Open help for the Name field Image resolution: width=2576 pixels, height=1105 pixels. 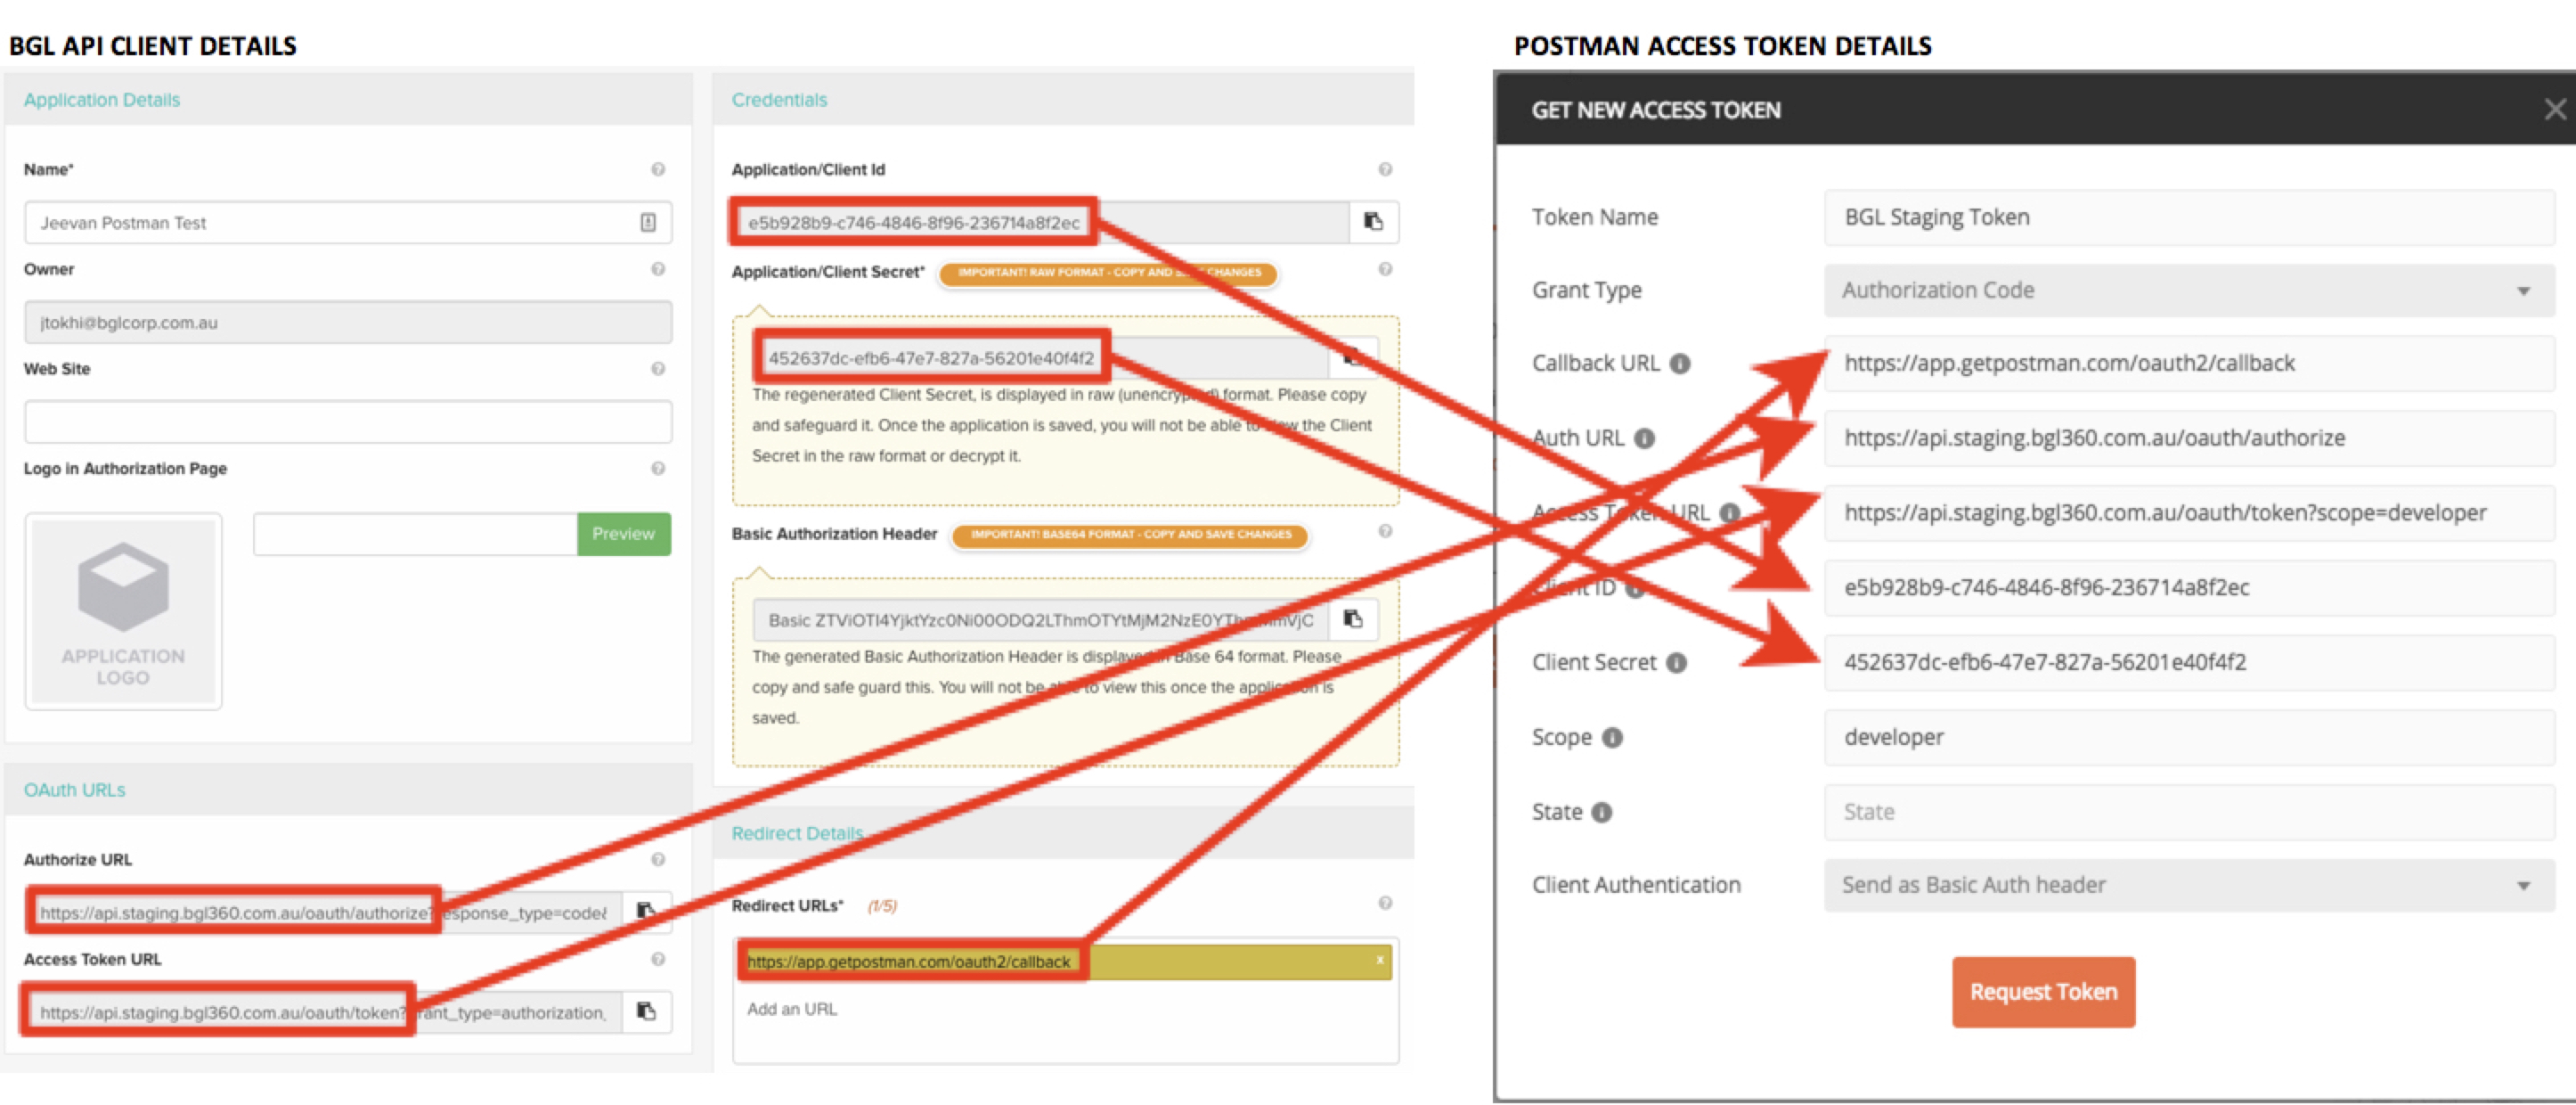pyautogui.click(x=658, y=169)
